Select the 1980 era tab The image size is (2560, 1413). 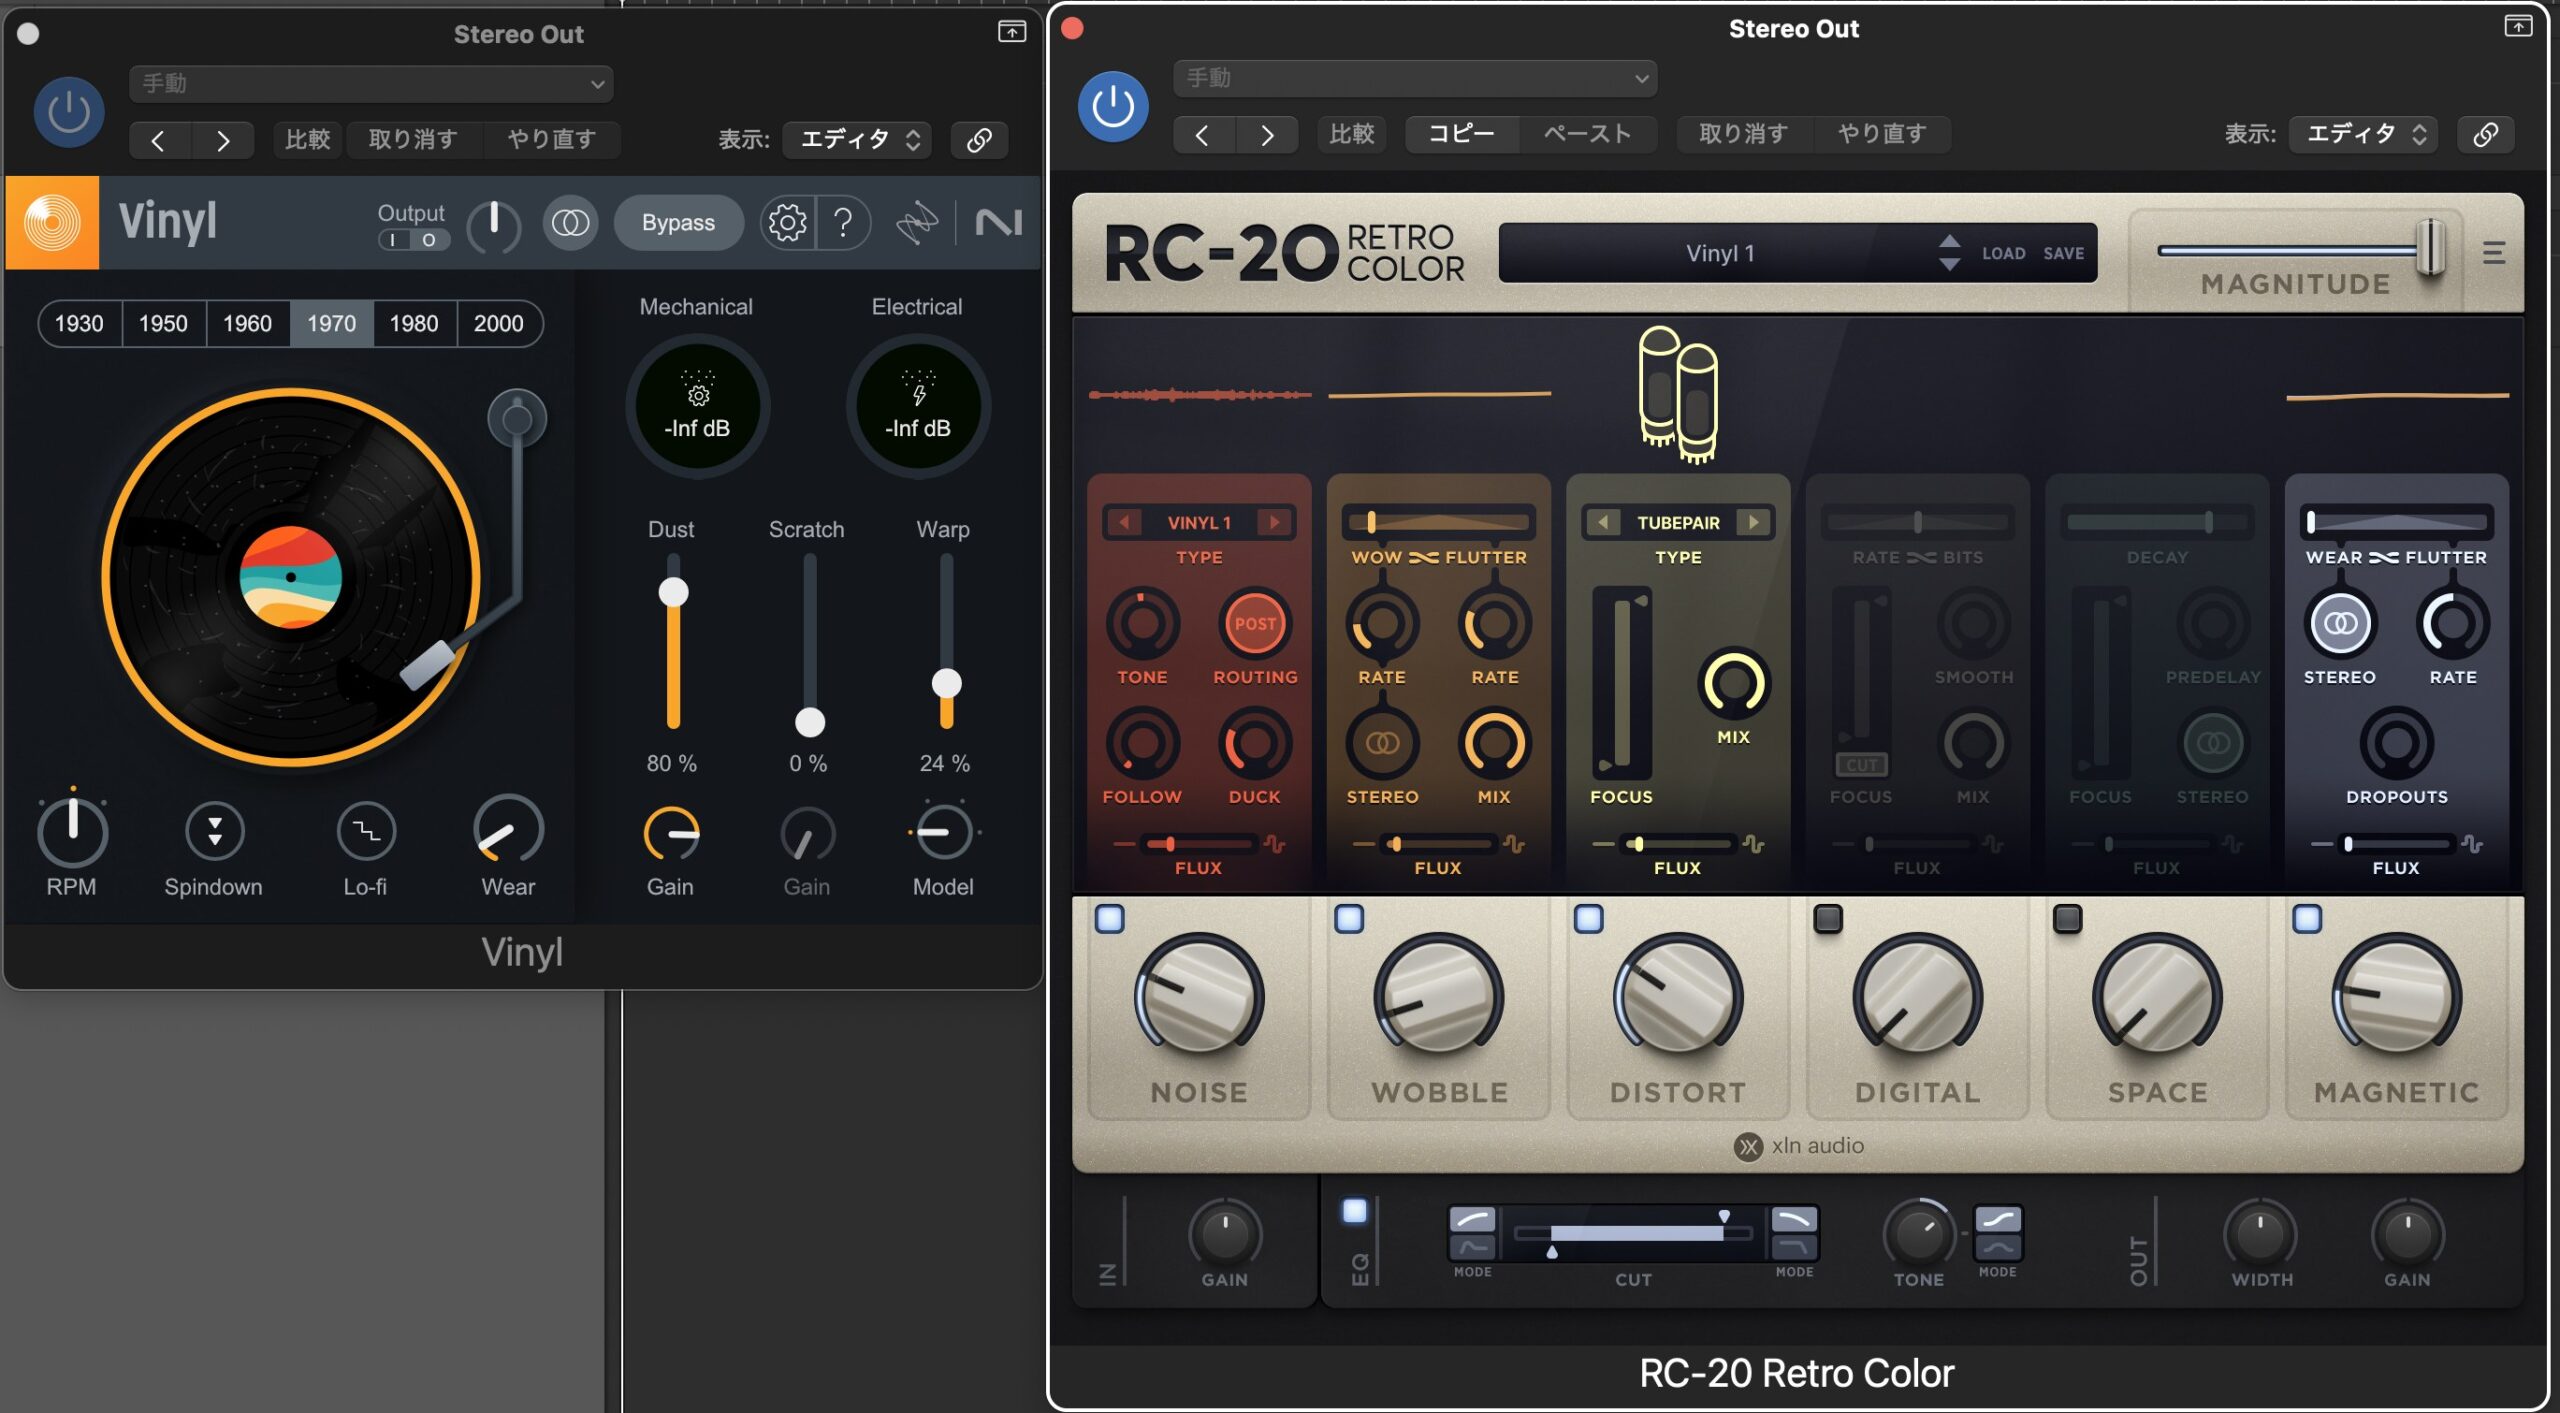click(x=415, y=324)
